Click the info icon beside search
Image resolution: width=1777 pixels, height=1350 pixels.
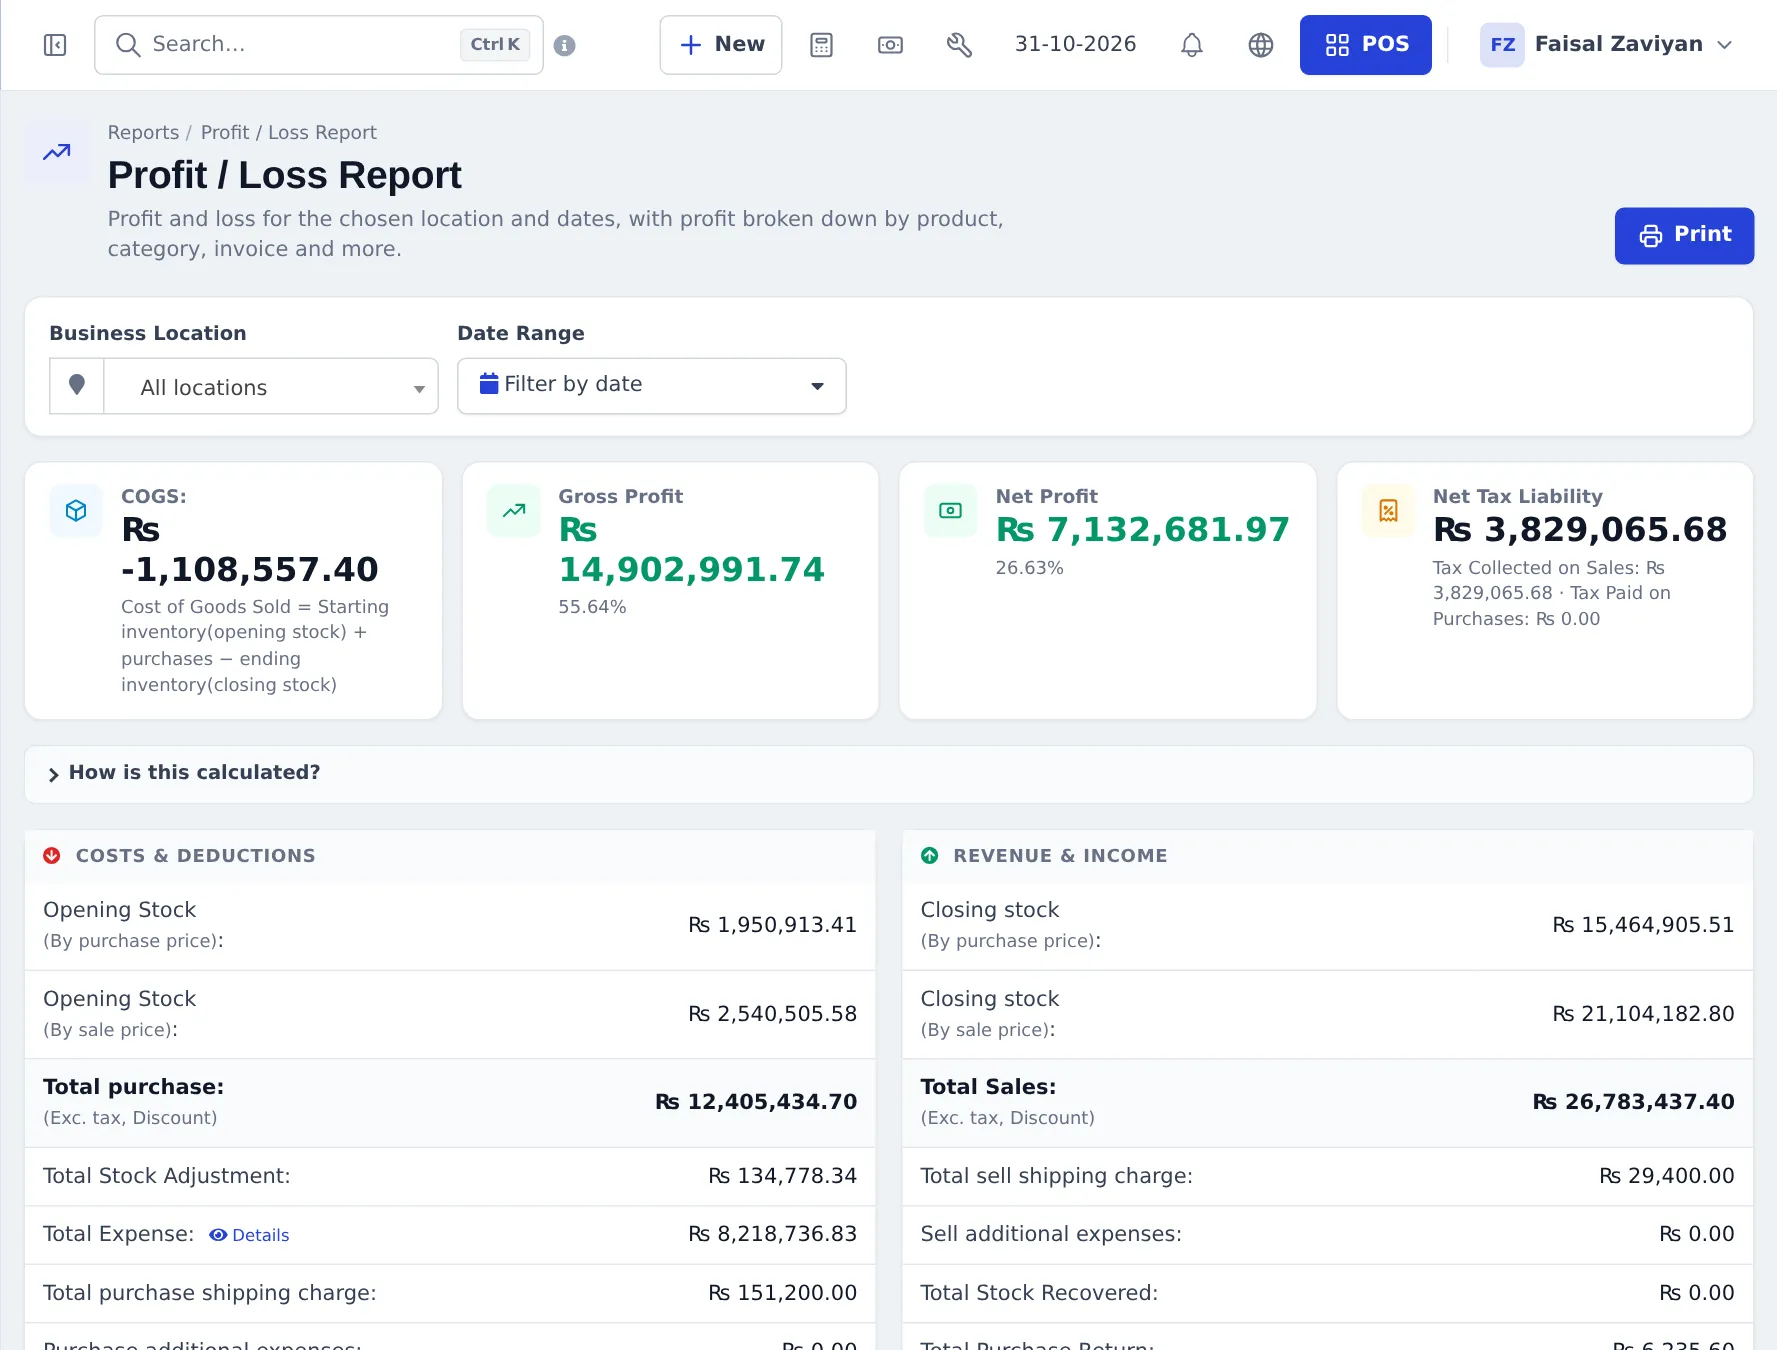(x=564, y=45)
